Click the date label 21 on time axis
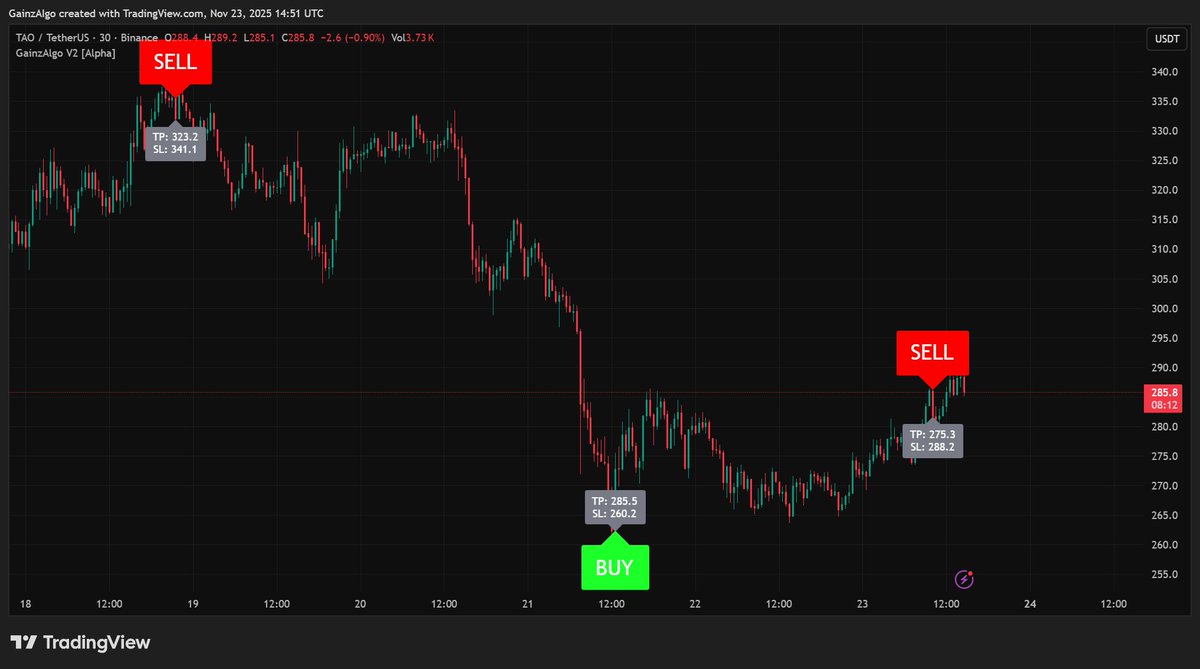Image resolution: width=1200 pixels, height=669 pixels. pyautogui.click(x=528, y=604)
